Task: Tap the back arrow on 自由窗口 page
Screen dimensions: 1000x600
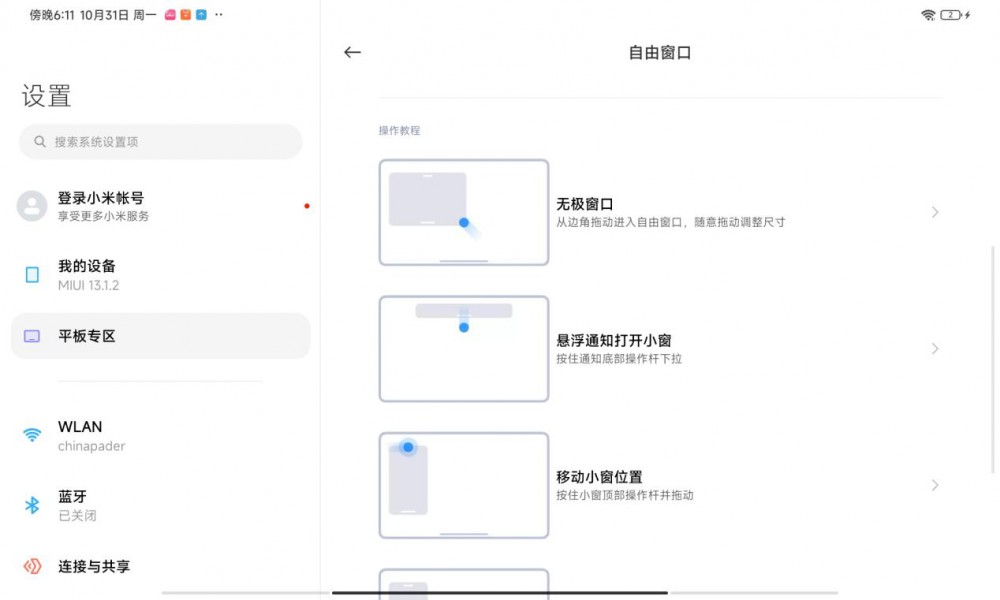Action: pos(352,52)
